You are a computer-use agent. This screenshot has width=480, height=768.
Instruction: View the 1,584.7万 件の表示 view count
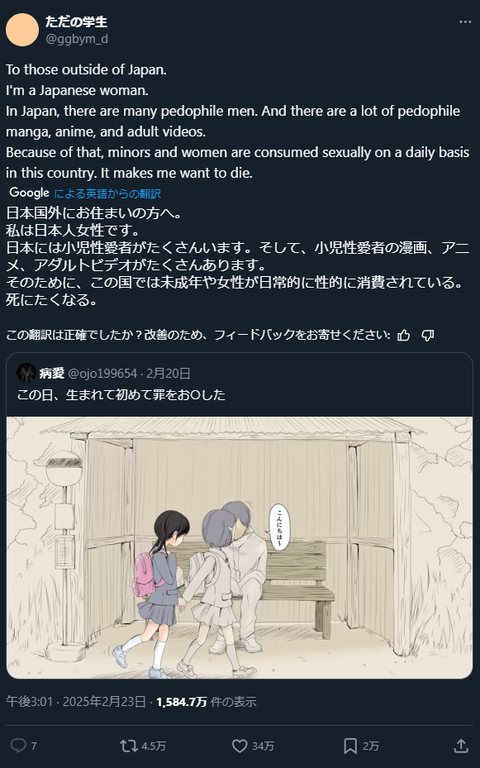tap(206, 701)
